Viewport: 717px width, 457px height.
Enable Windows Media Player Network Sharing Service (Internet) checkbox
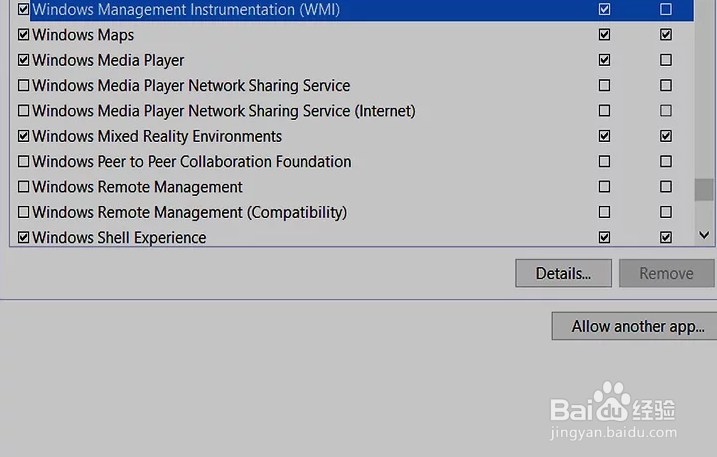(x=23, y=111)
